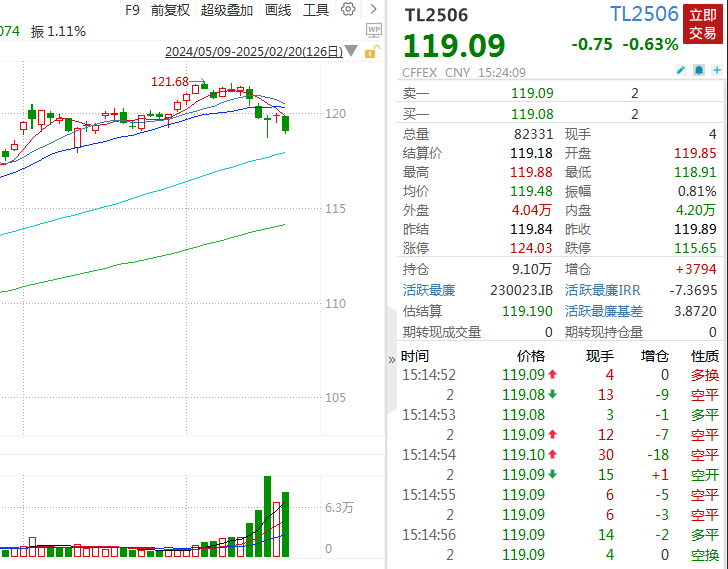
Task: Select the 15:14:54 tick row time
Action: [429, 455]
